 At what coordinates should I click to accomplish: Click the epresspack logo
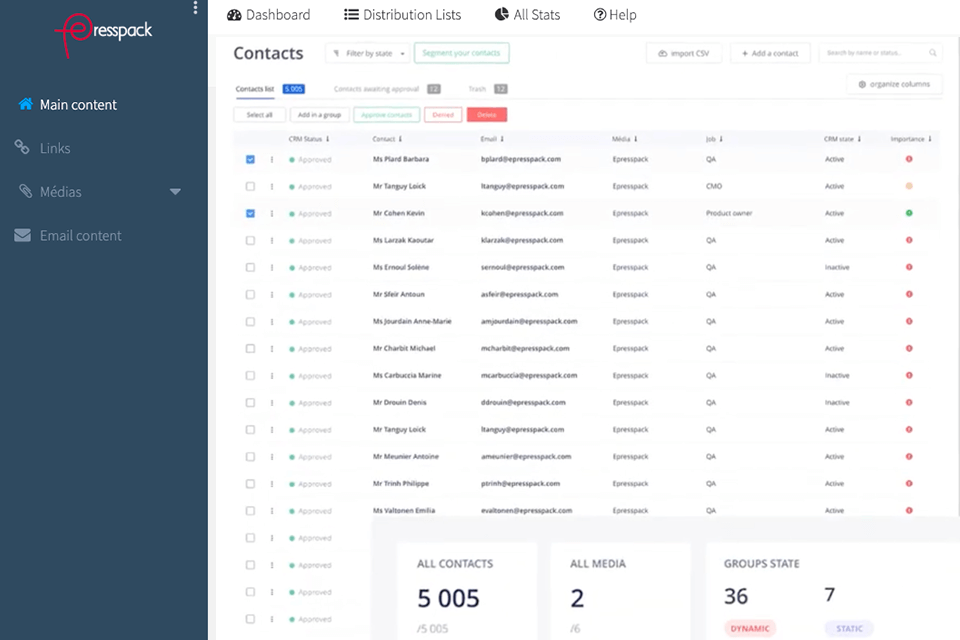pyautogui.click(x=103, y=34)
